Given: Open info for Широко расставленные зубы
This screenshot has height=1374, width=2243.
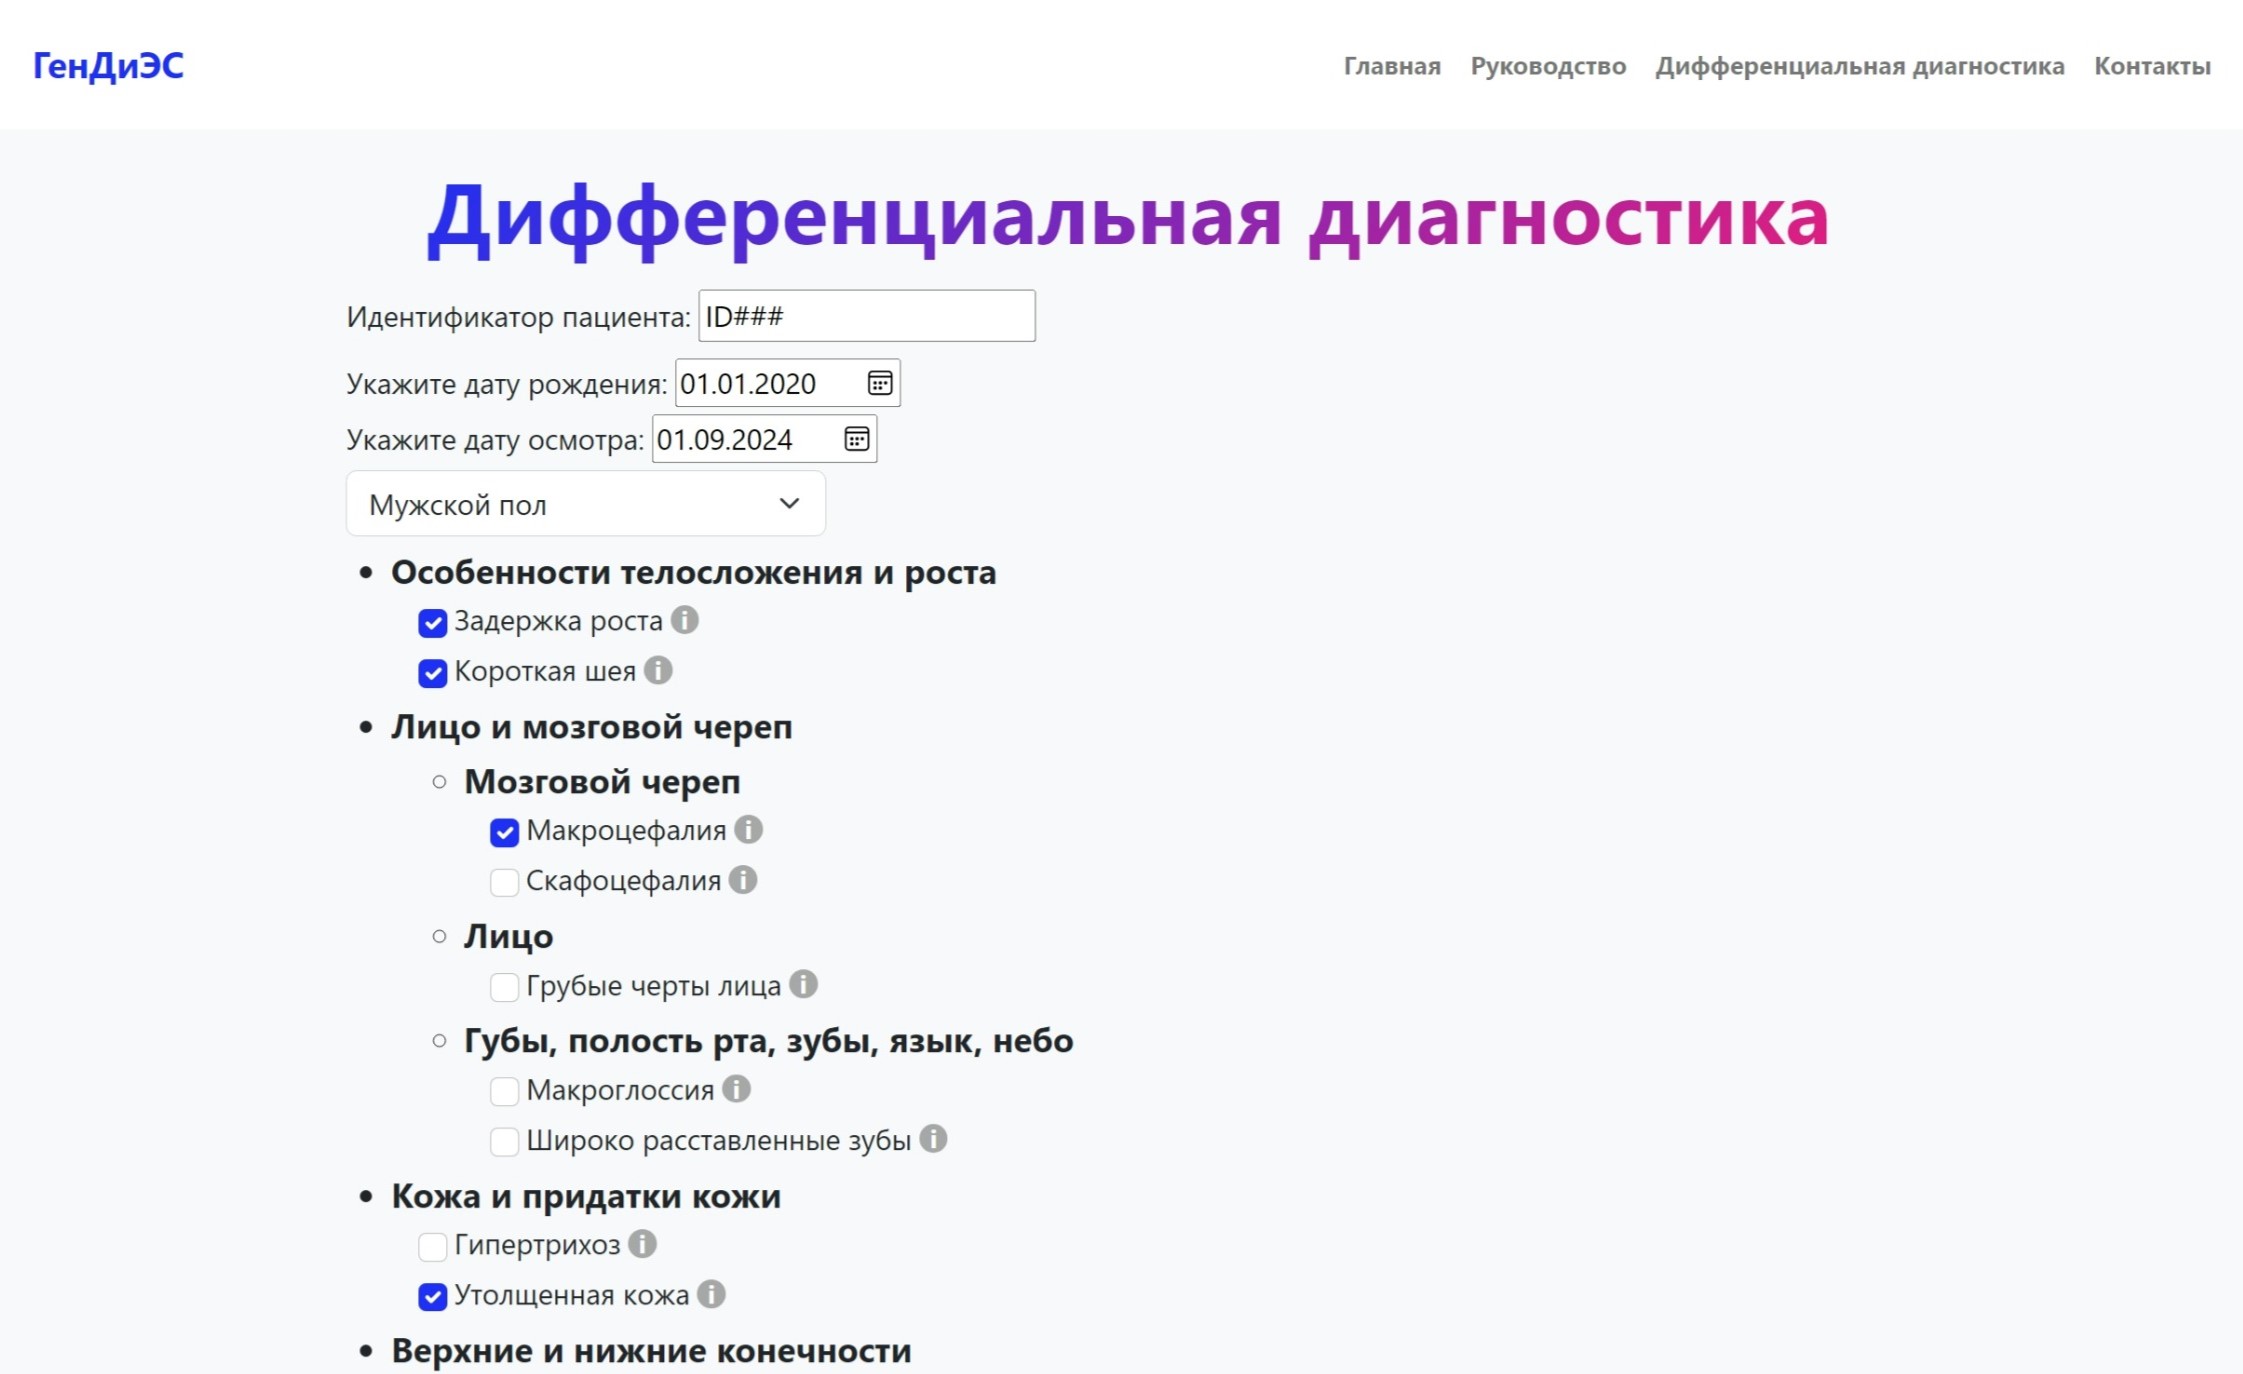Looking at the screenshot, I should point(933,1139).
